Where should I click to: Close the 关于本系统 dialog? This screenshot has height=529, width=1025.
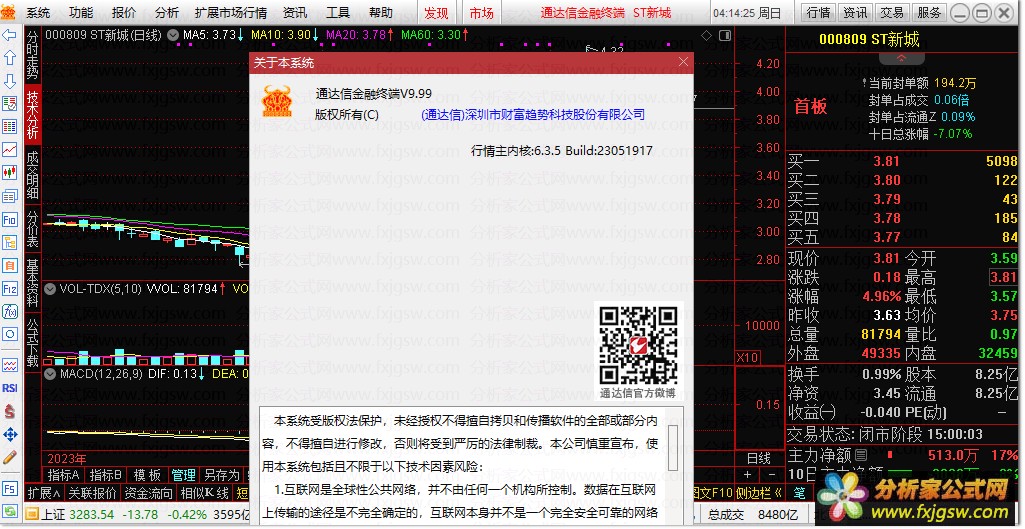tap(683, 62)
